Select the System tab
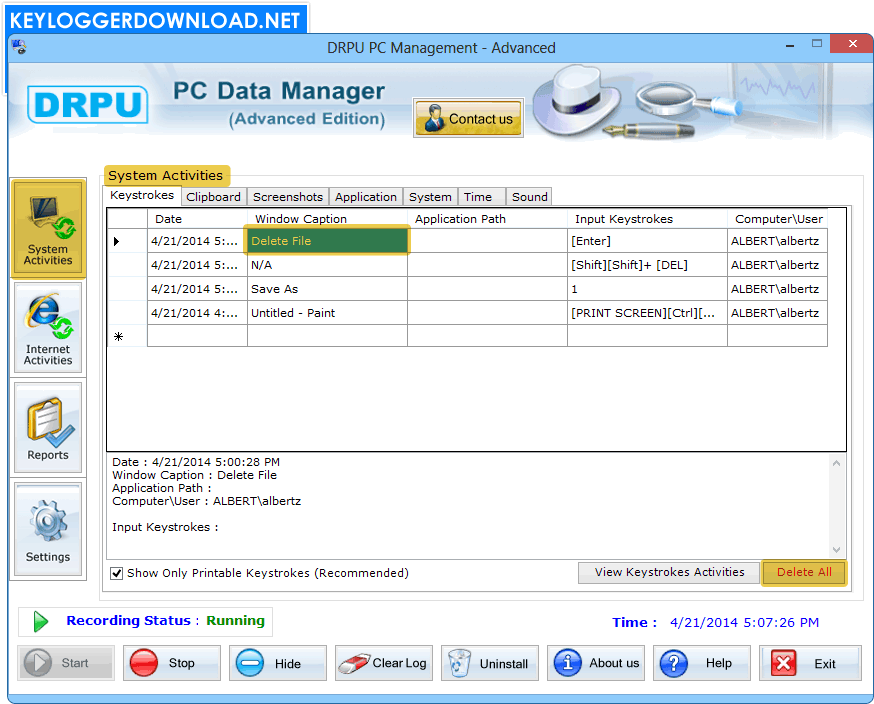 tap(430, 197)
